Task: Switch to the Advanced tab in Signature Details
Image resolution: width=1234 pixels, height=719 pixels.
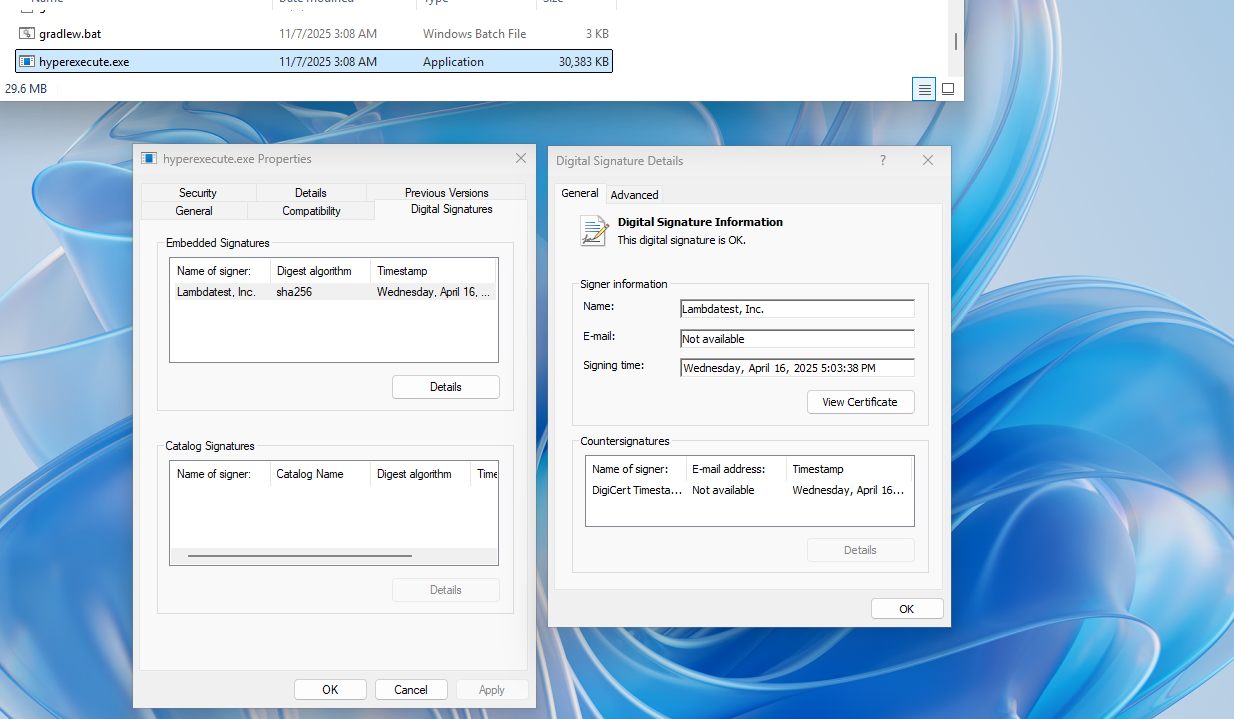Action: (x=634, y=195)
